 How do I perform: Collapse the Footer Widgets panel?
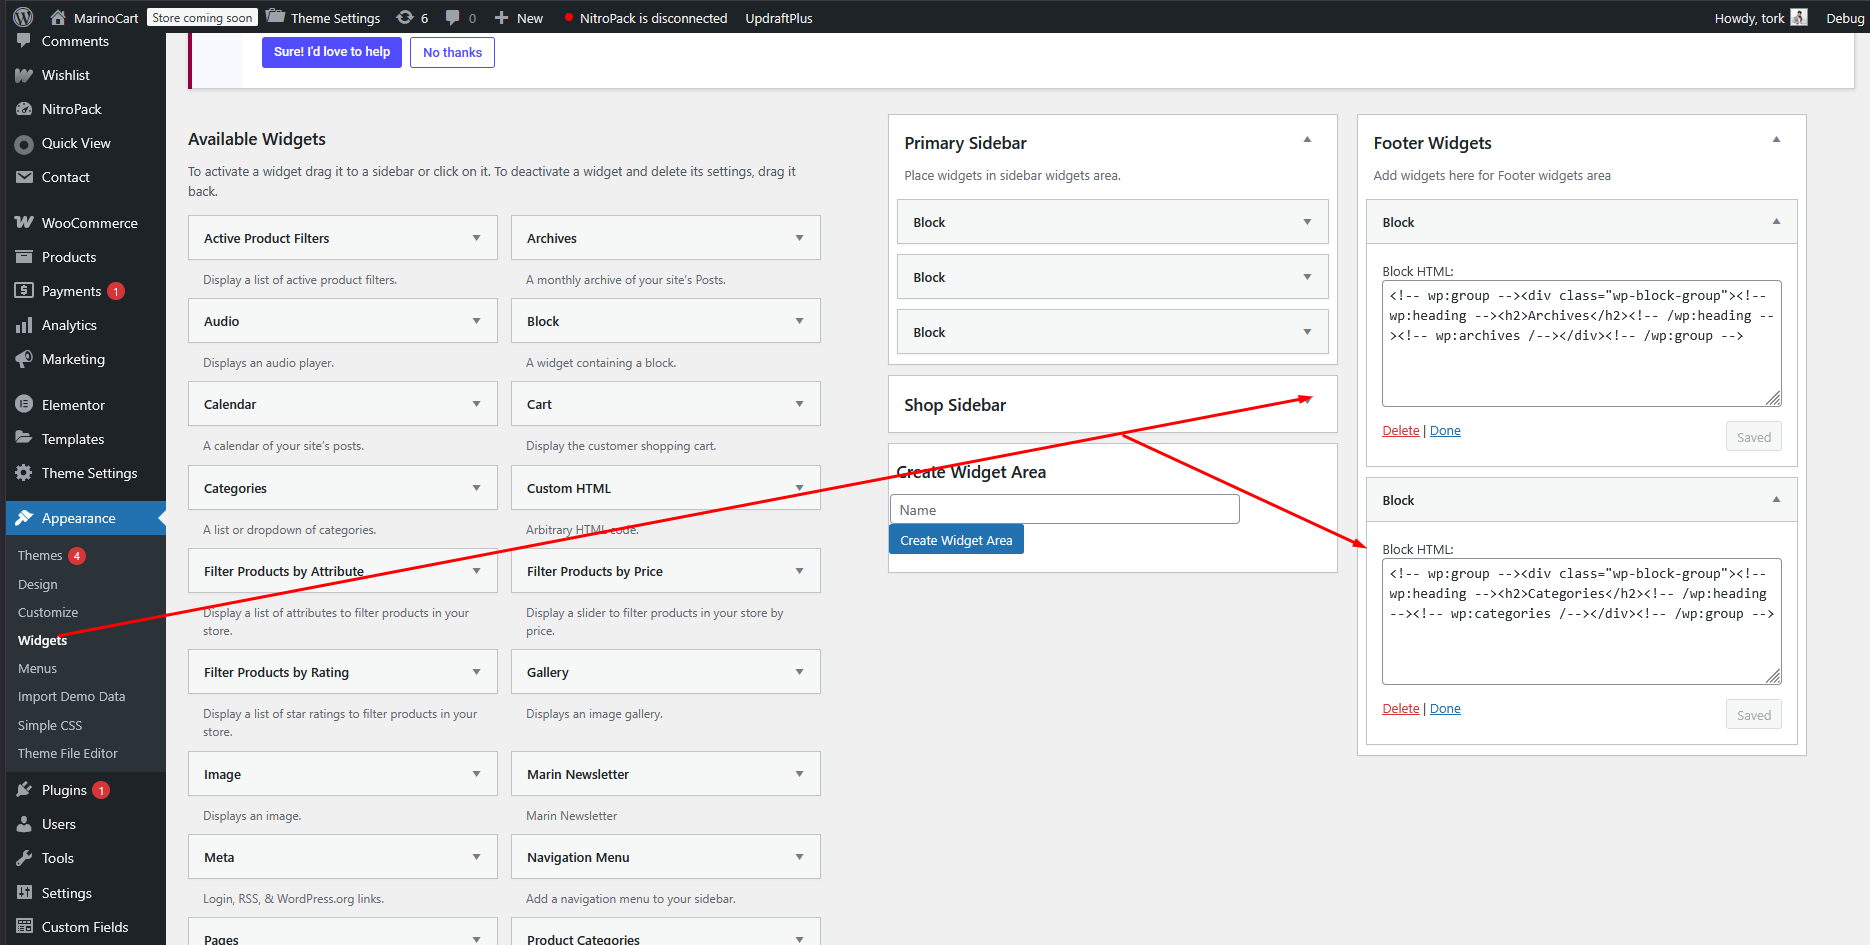tap(1776, 140)
